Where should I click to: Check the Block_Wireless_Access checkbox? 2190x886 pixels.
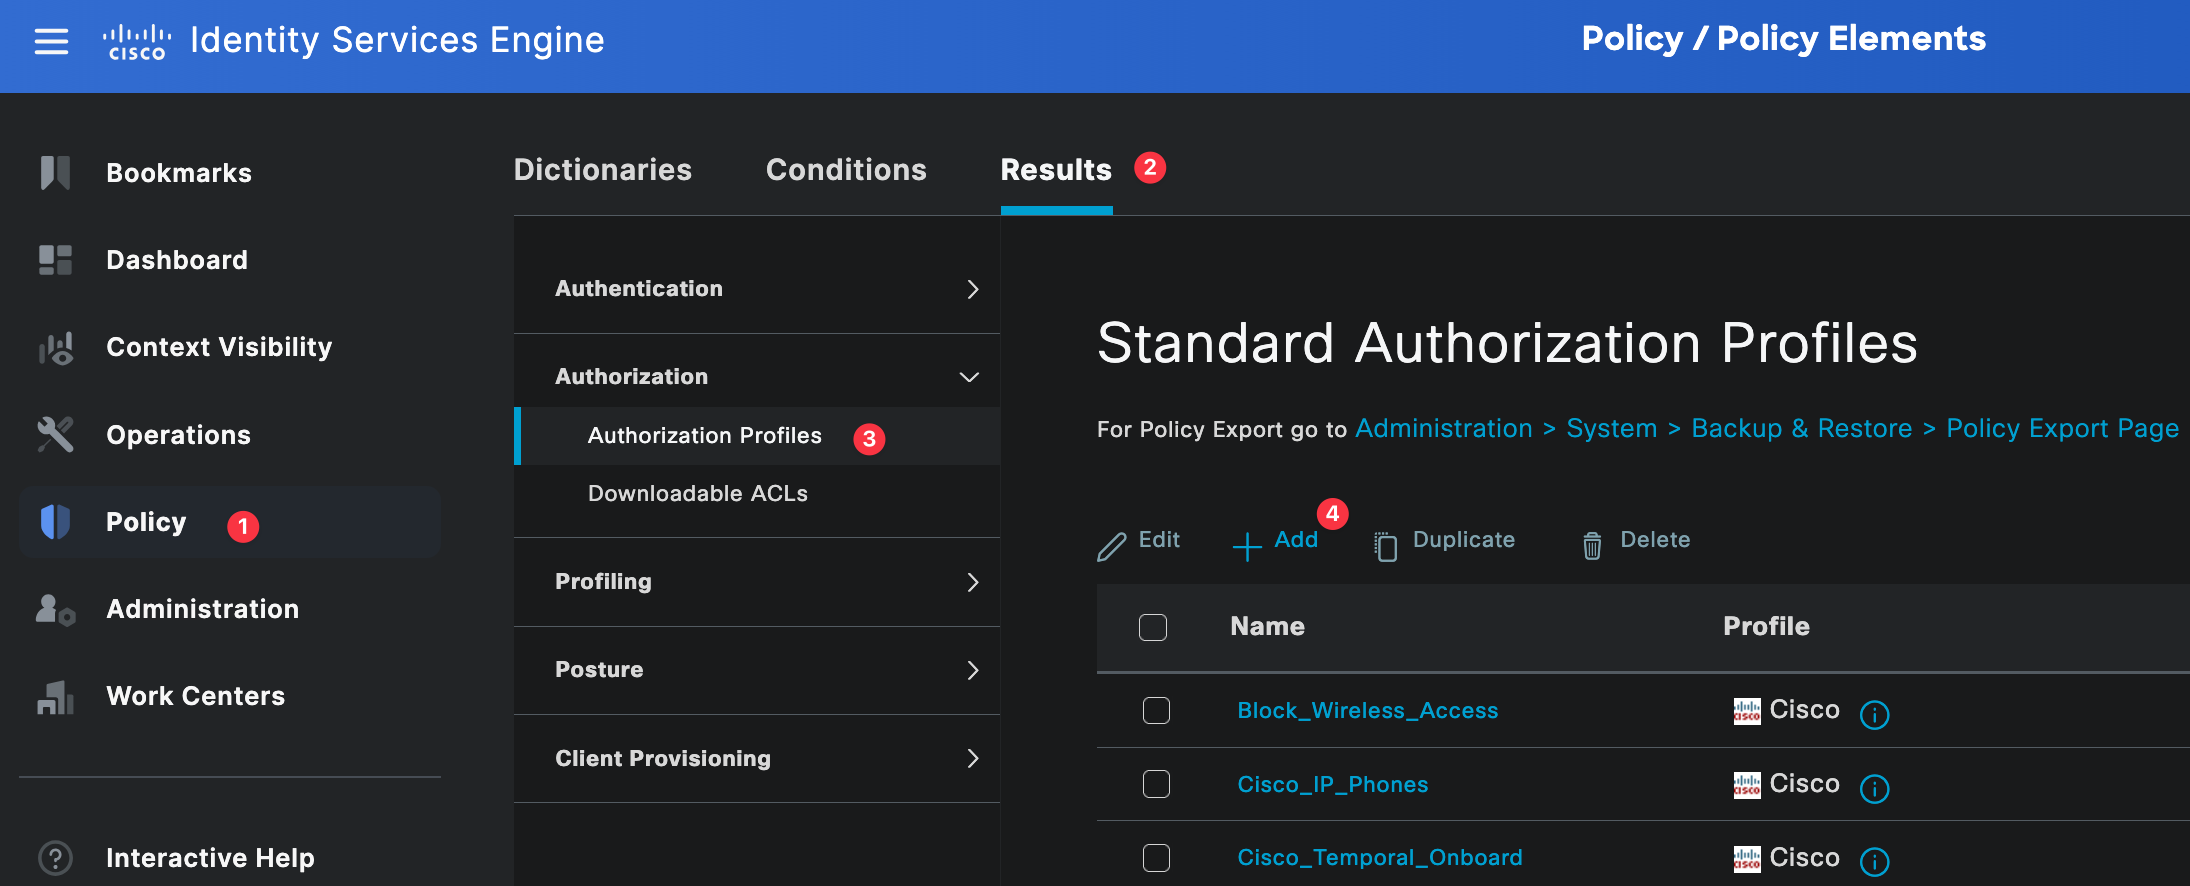coord(1156,711)
